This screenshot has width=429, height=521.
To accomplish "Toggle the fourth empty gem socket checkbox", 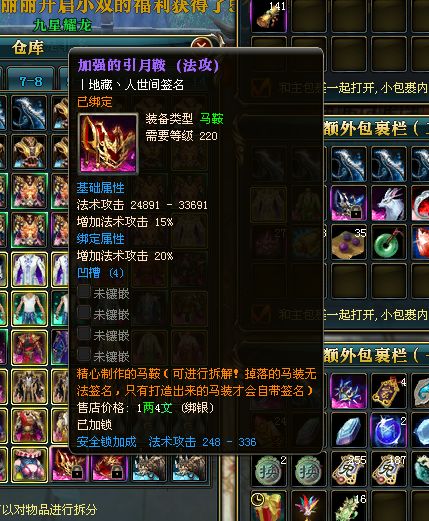I will tap(83, 354).
